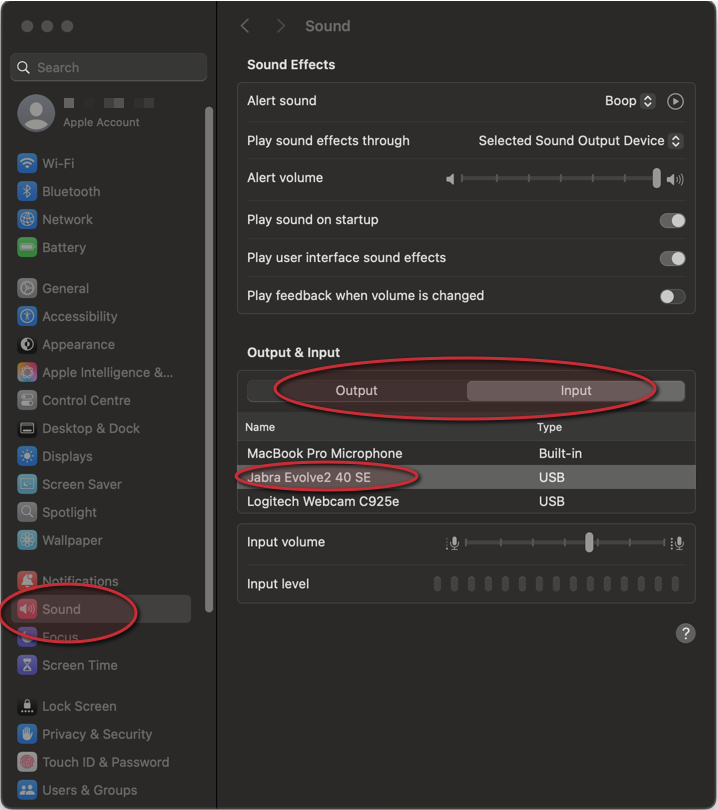Screen dimensions: 718x810
Task: Open the Alert sound Boop dropdown
Action: pos(630,101)
